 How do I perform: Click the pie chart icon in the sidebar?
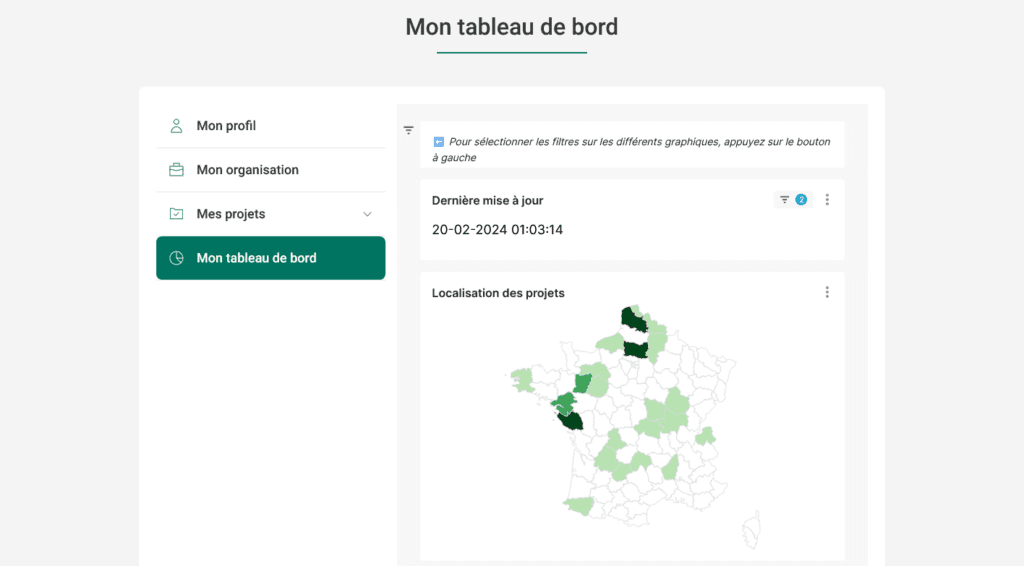(x=176, y=258)
